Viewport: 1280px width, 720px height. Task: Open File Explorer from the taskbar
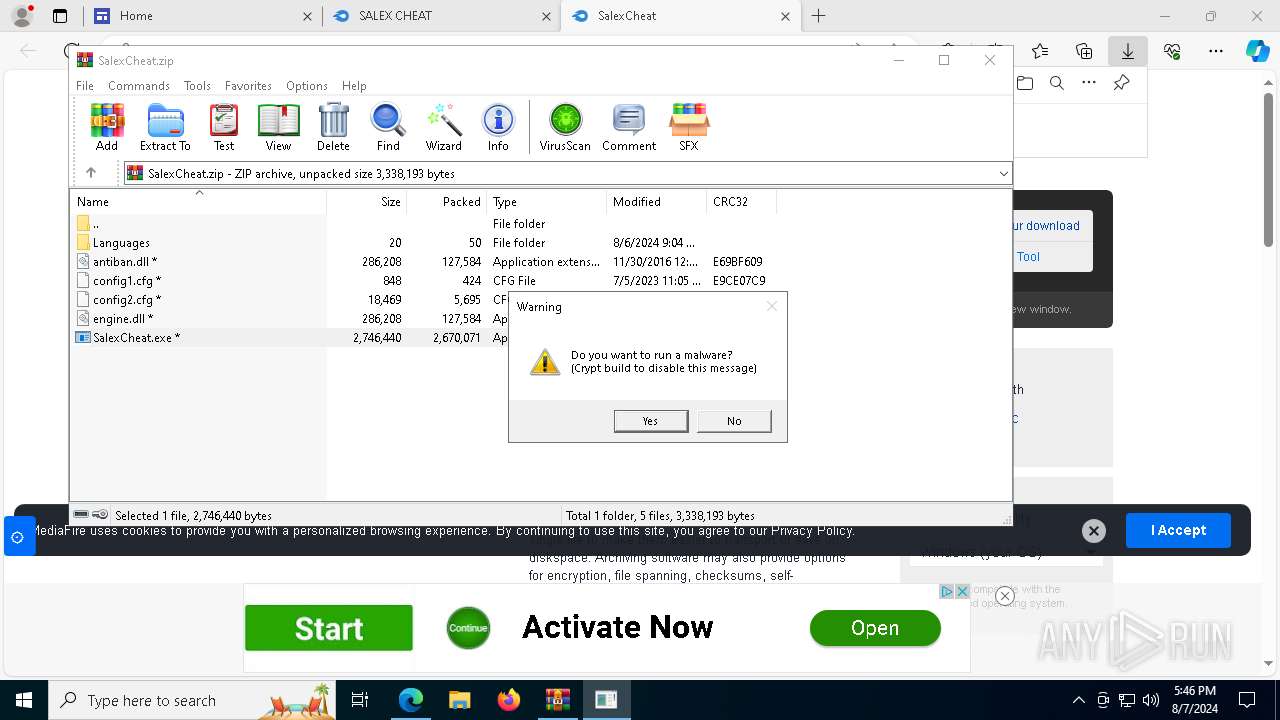click(x=459, y=700)
